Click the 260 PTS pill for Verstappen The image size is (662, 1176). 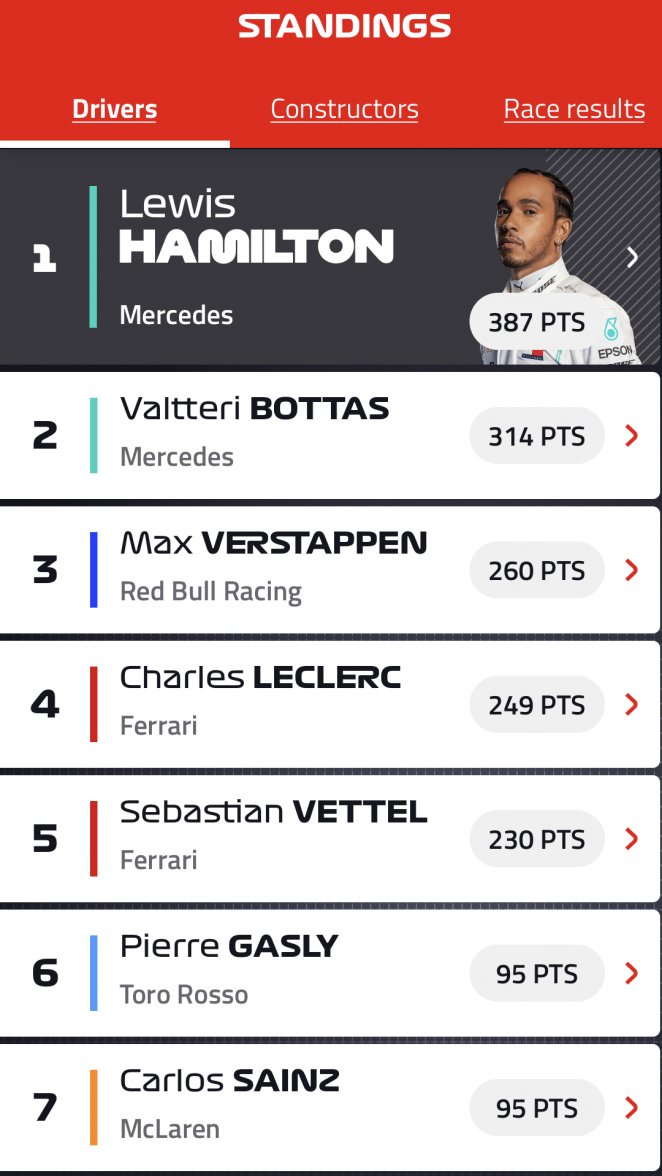click(x=537, y=570)
